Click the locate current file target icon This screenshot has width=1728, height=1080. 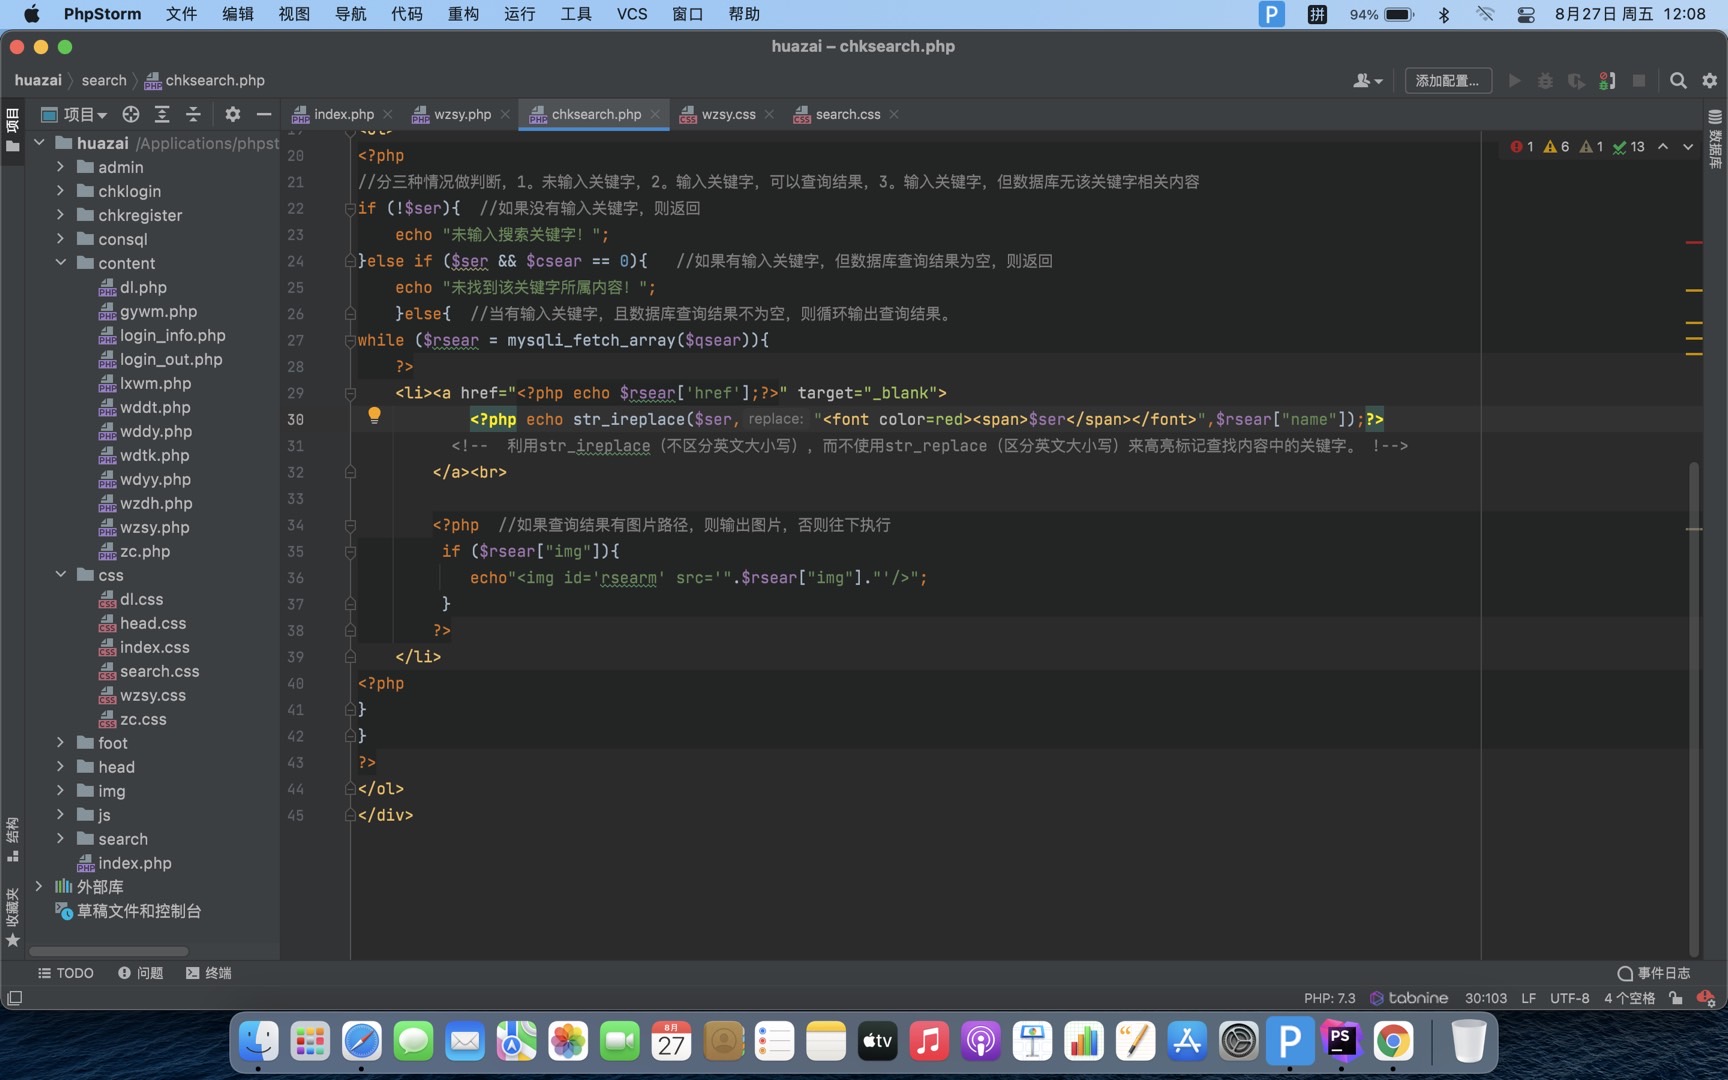[x=130, y=114]
